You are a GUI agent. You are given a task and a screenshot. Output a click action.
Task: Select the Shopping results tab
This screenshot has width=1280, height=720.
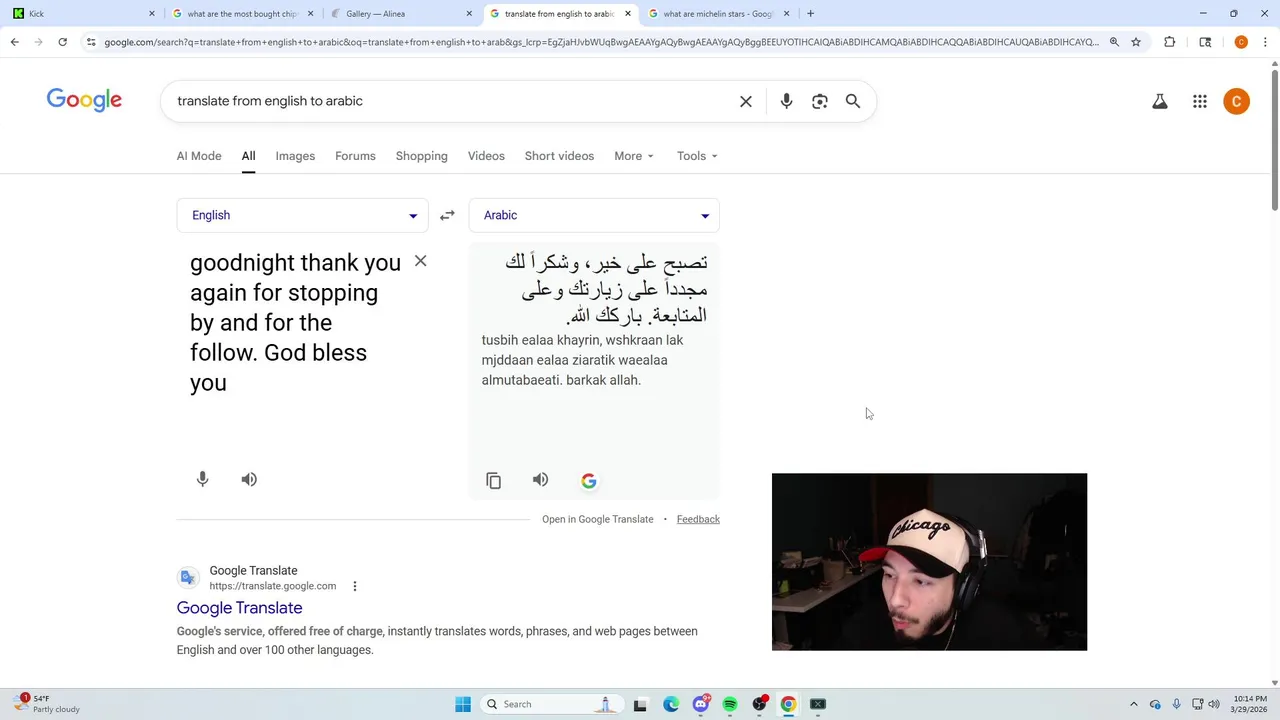click(x=421, y=156)
